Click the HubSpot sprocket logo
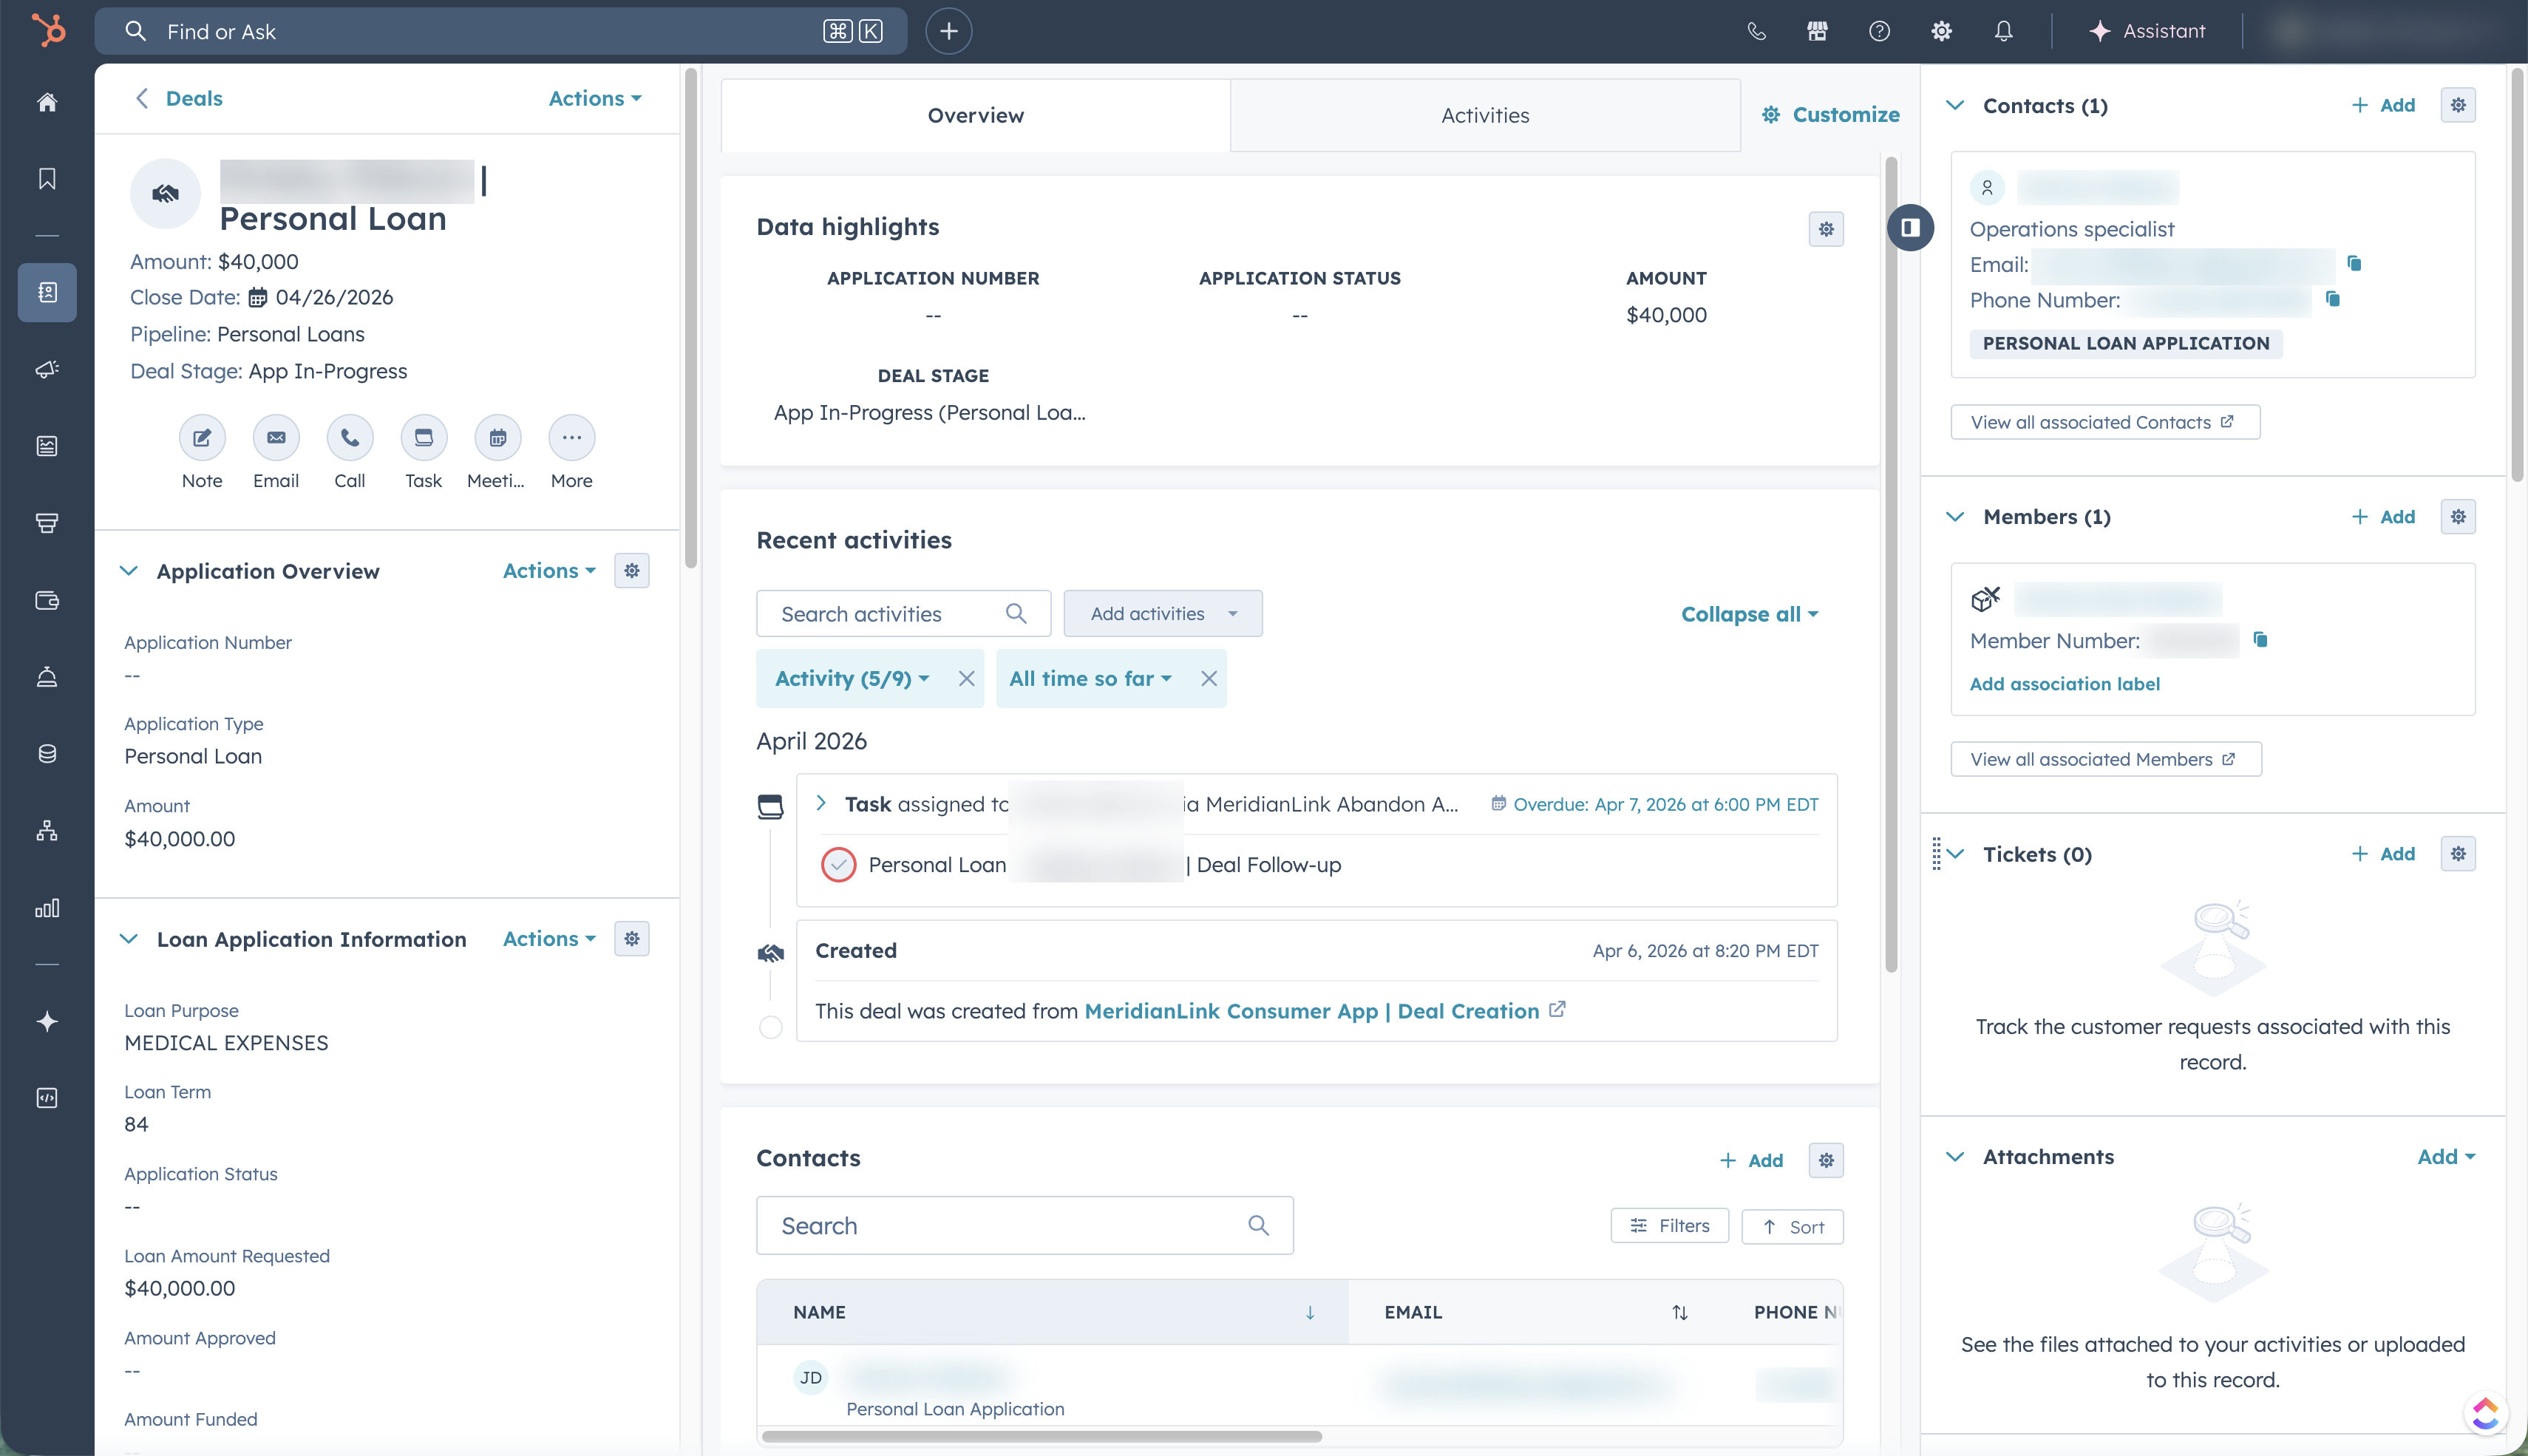The image size is (2528, 1456). [x=48, y=30]
